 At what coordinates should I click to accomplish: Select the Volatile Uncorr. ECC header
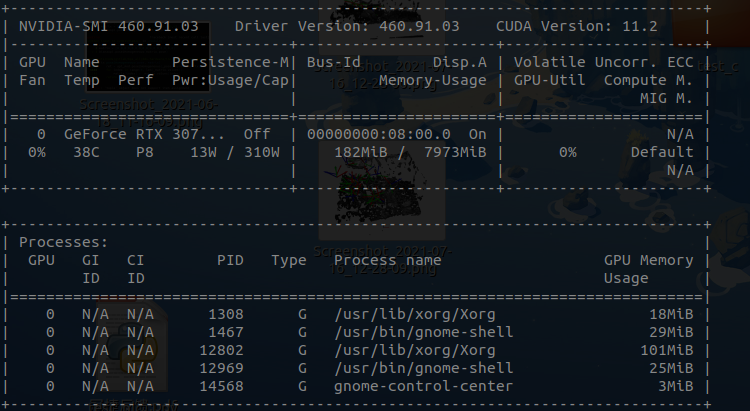603,63
